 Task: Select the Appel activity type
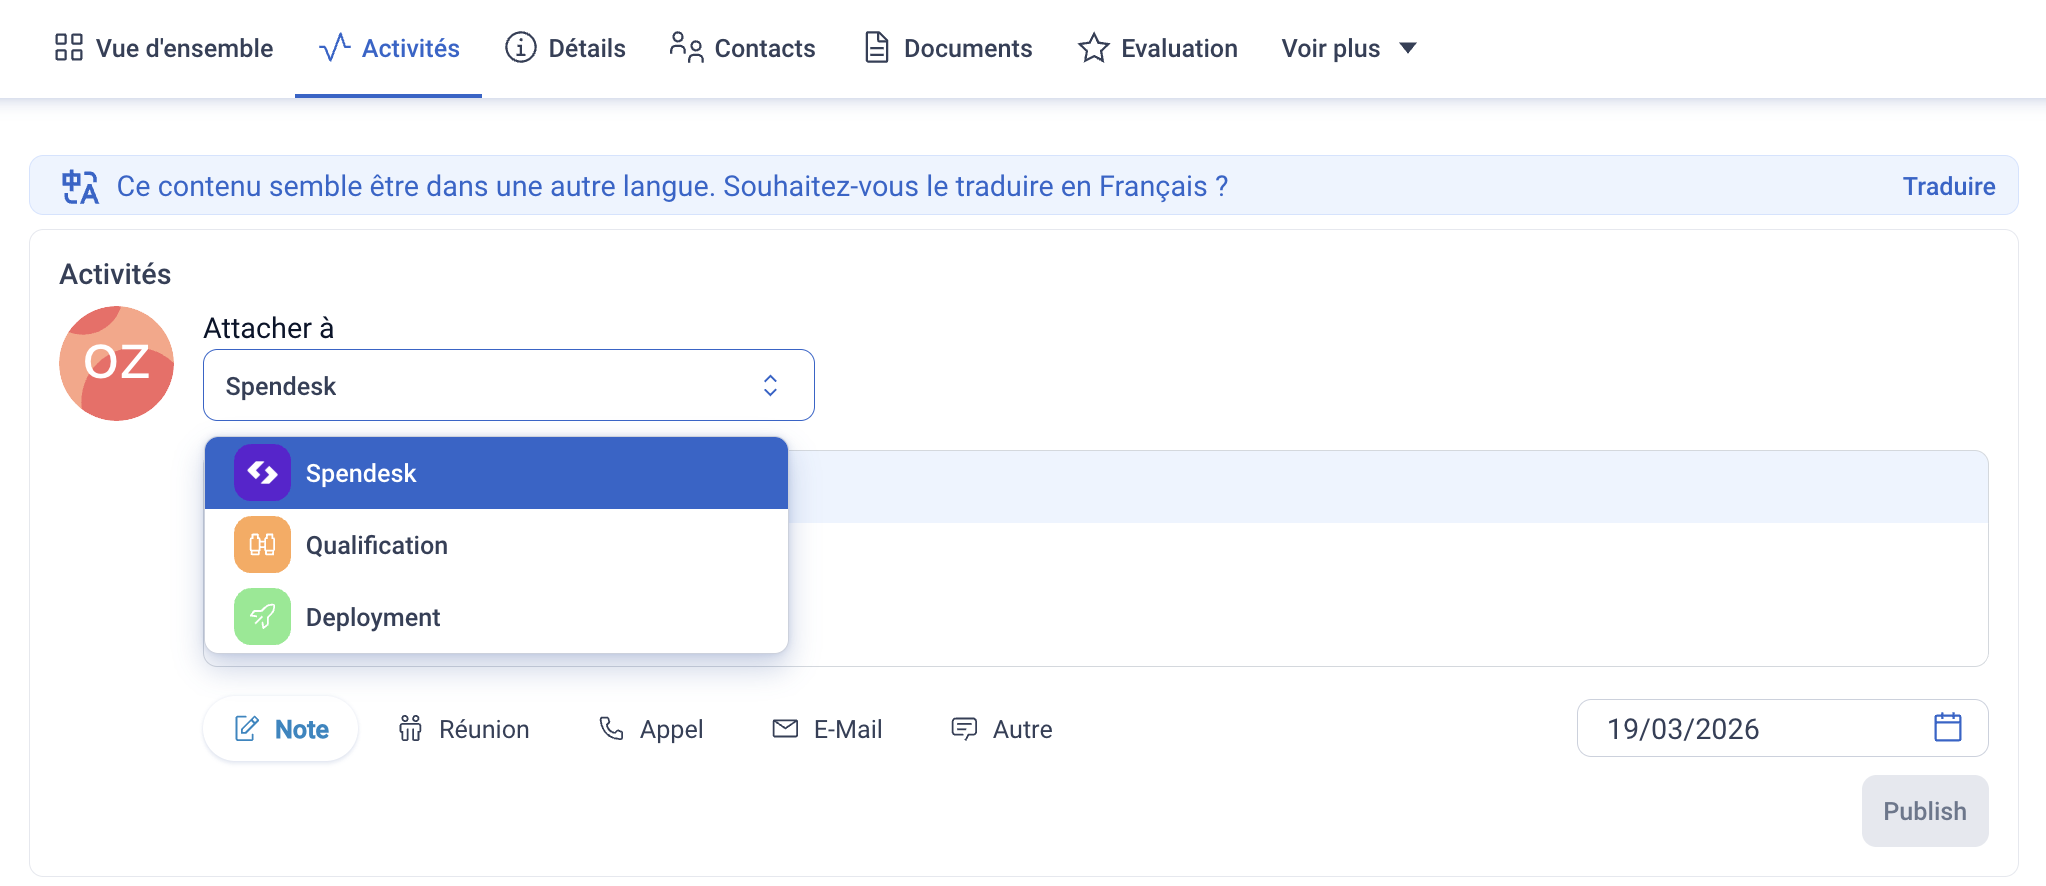tap(651, 729)
